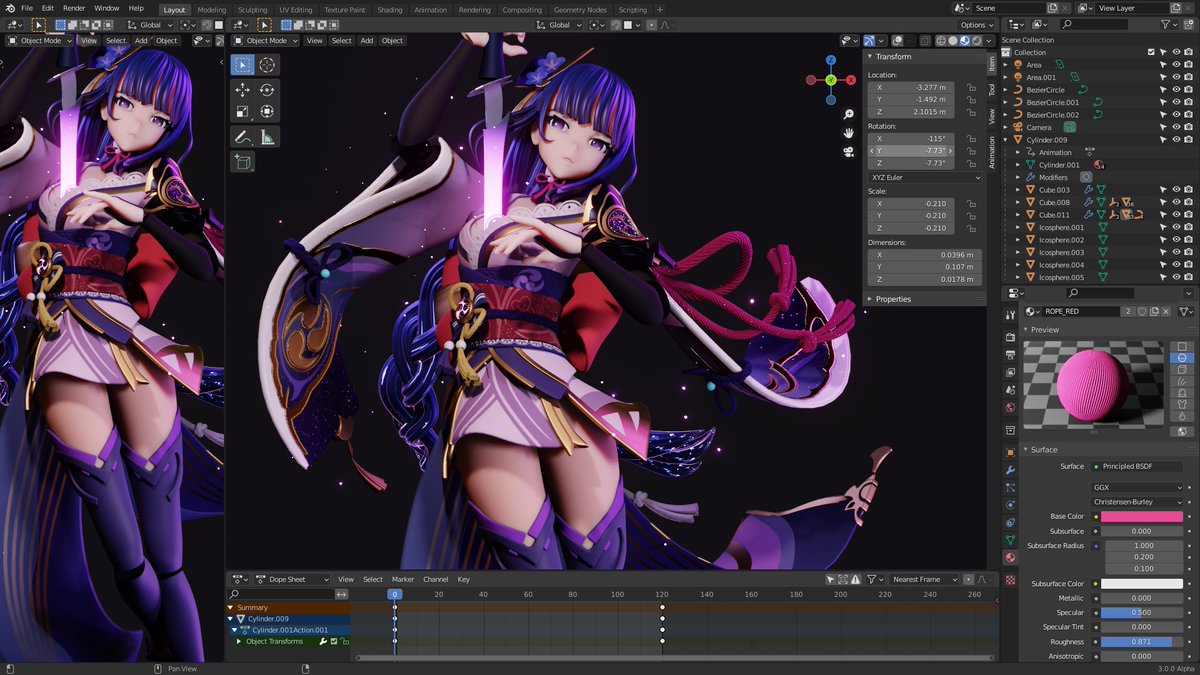The height and width of the screenshot is (675, 1200).
Task: Expand Cube.008 in outliner
Action: [x=1018, y=202]
